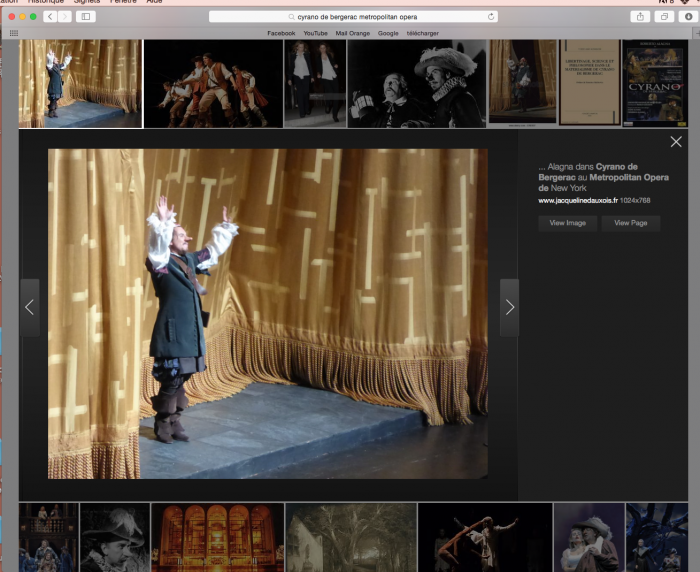
Task: Select the balcony stage scene thumbnail
Action: coord(48,538)
